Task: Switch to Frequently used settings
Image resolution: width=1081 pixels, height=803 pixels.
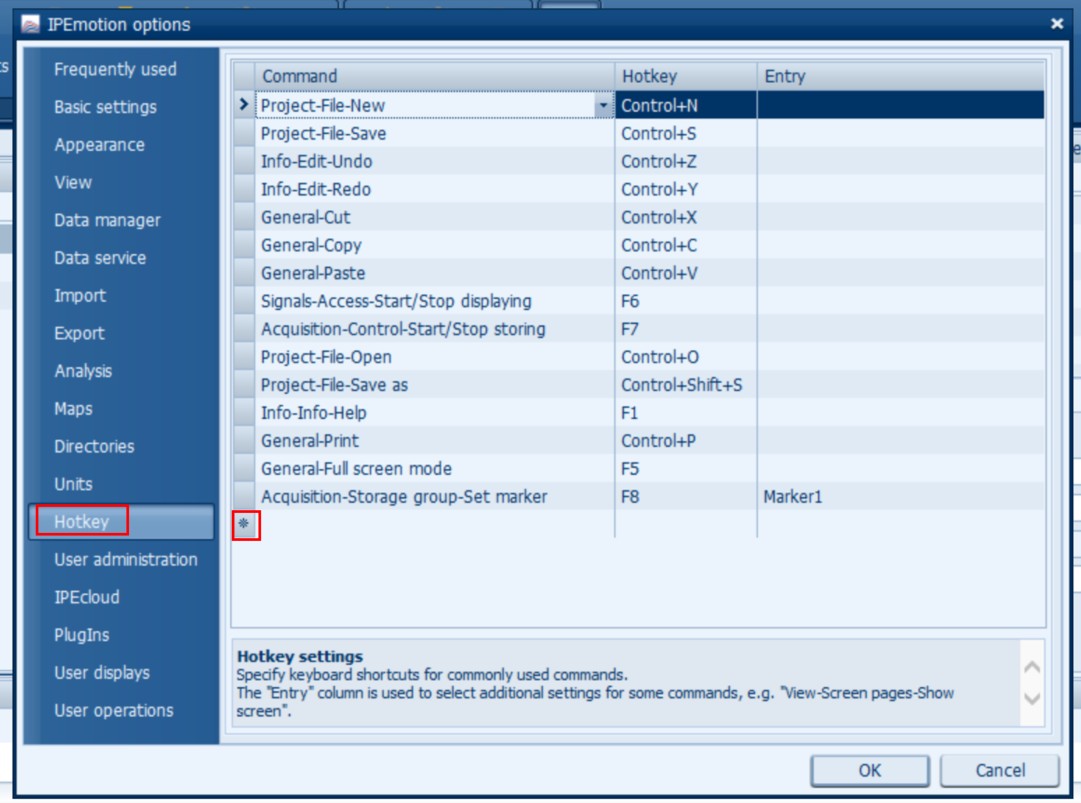Action: 115,69
